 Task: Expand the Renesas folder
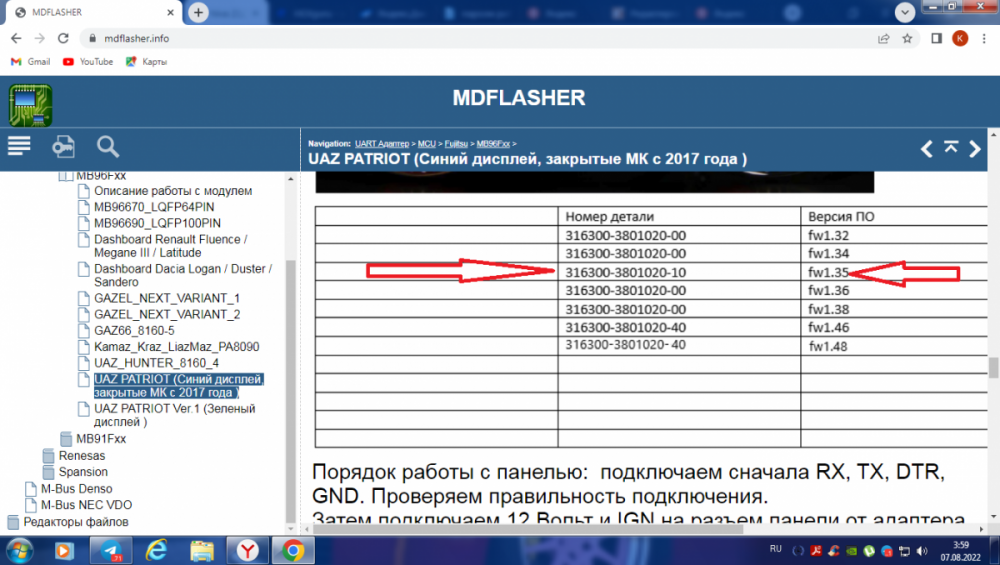coord(82,455)
